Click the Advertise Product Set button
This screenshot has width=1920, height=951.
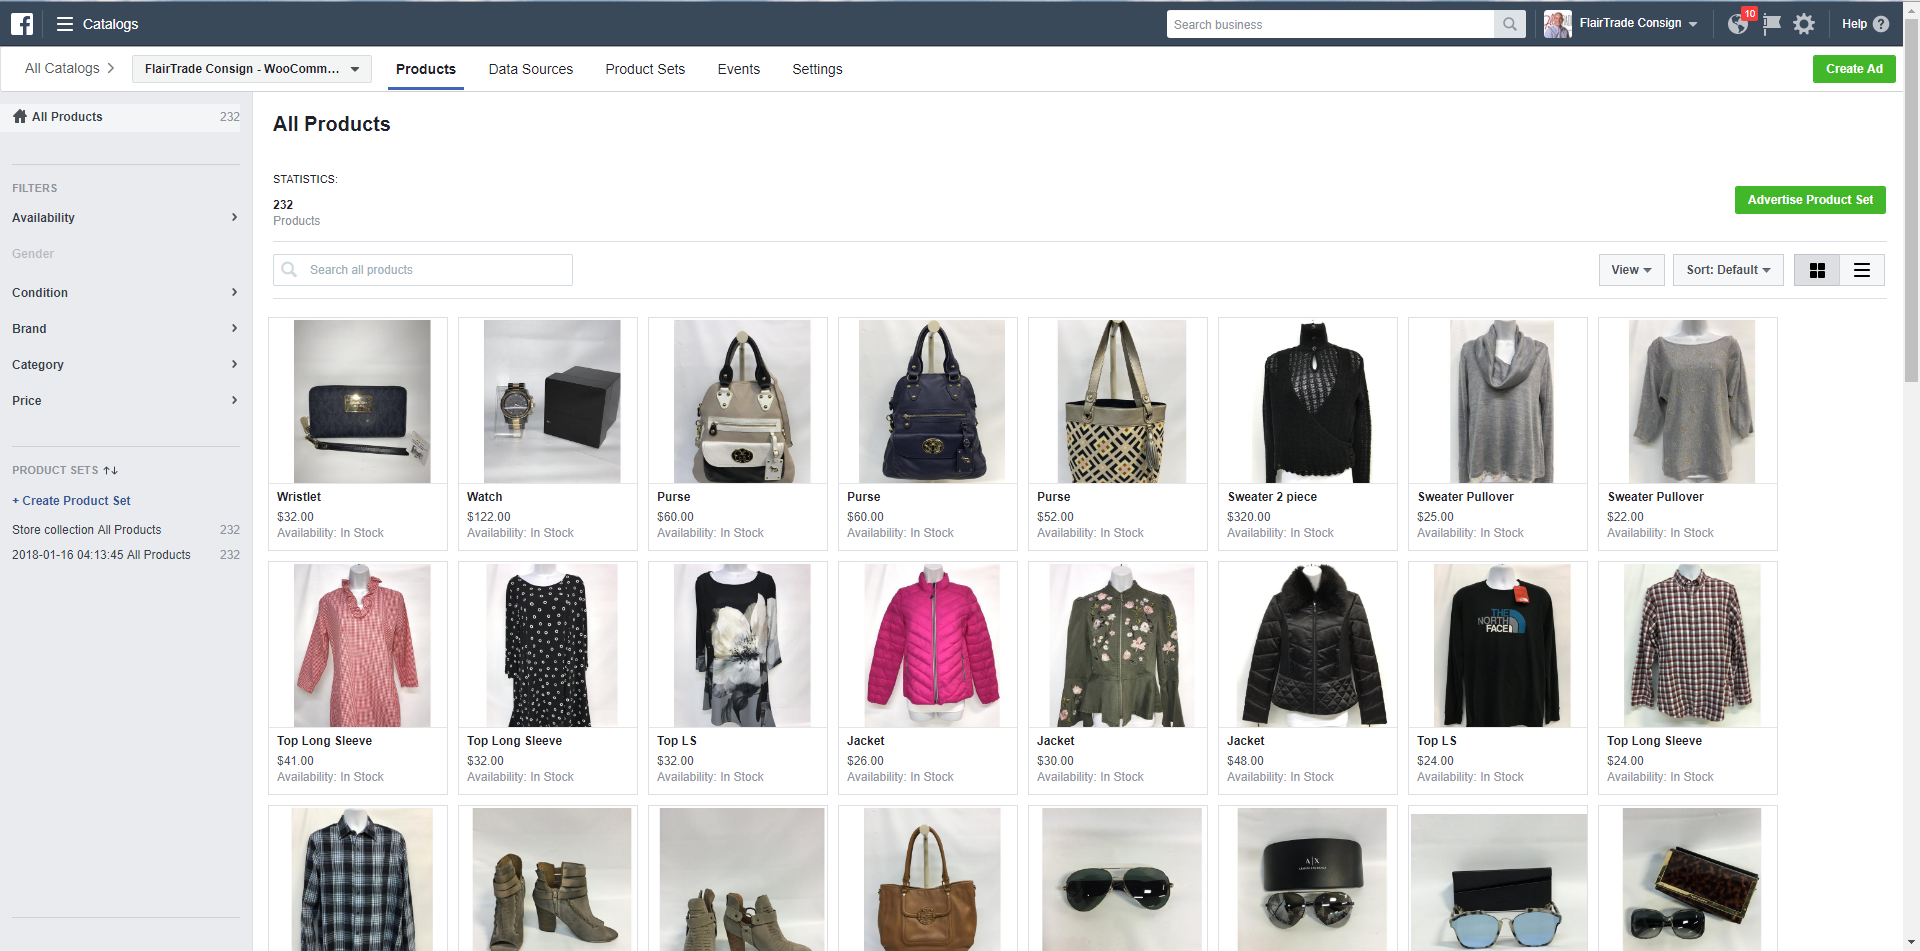tap(1810, 200)
